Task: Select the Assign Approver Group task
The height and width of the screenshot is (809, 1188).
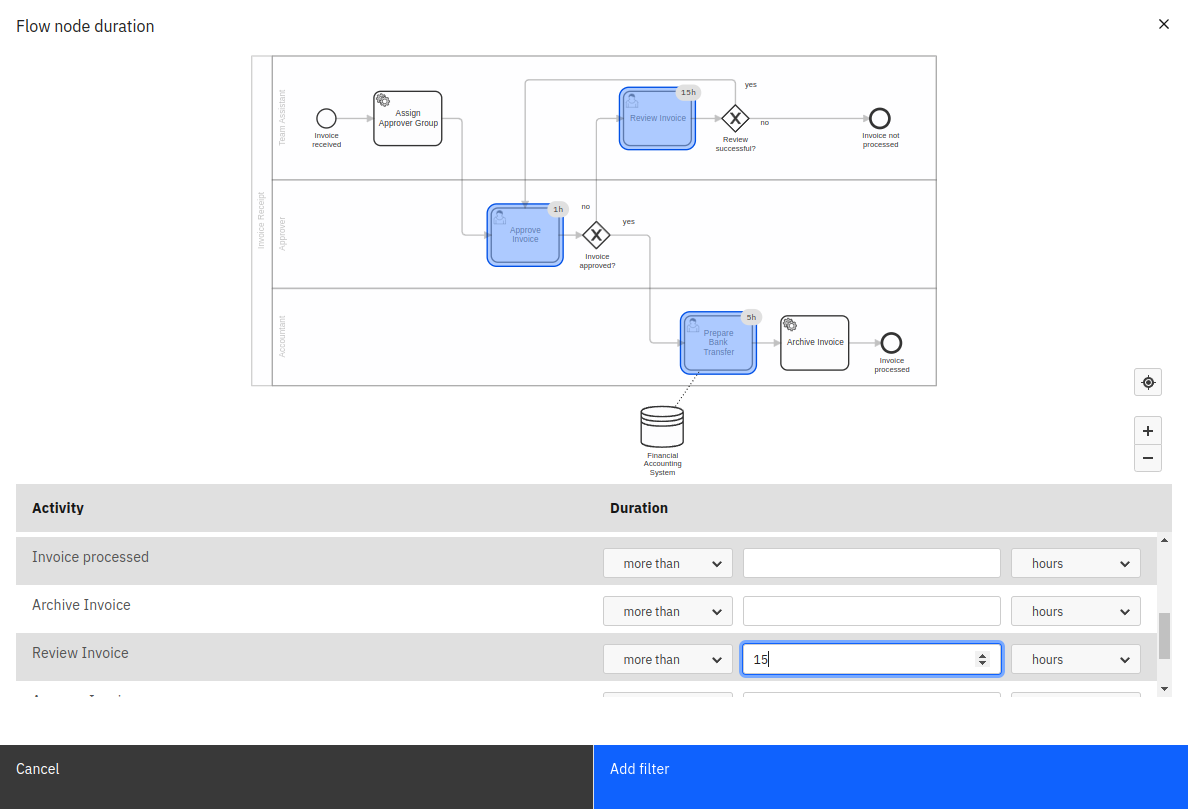Action: click(407, 117)
